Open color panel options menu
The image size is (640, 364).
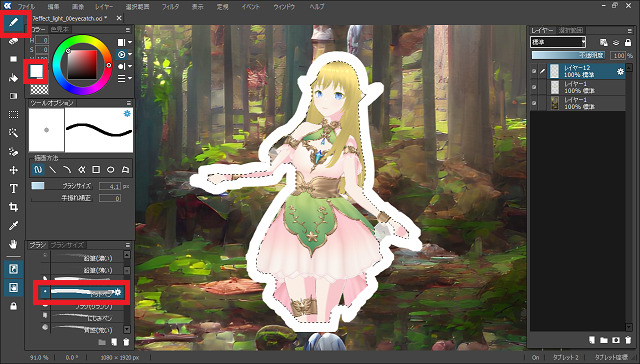coord(128,30)
